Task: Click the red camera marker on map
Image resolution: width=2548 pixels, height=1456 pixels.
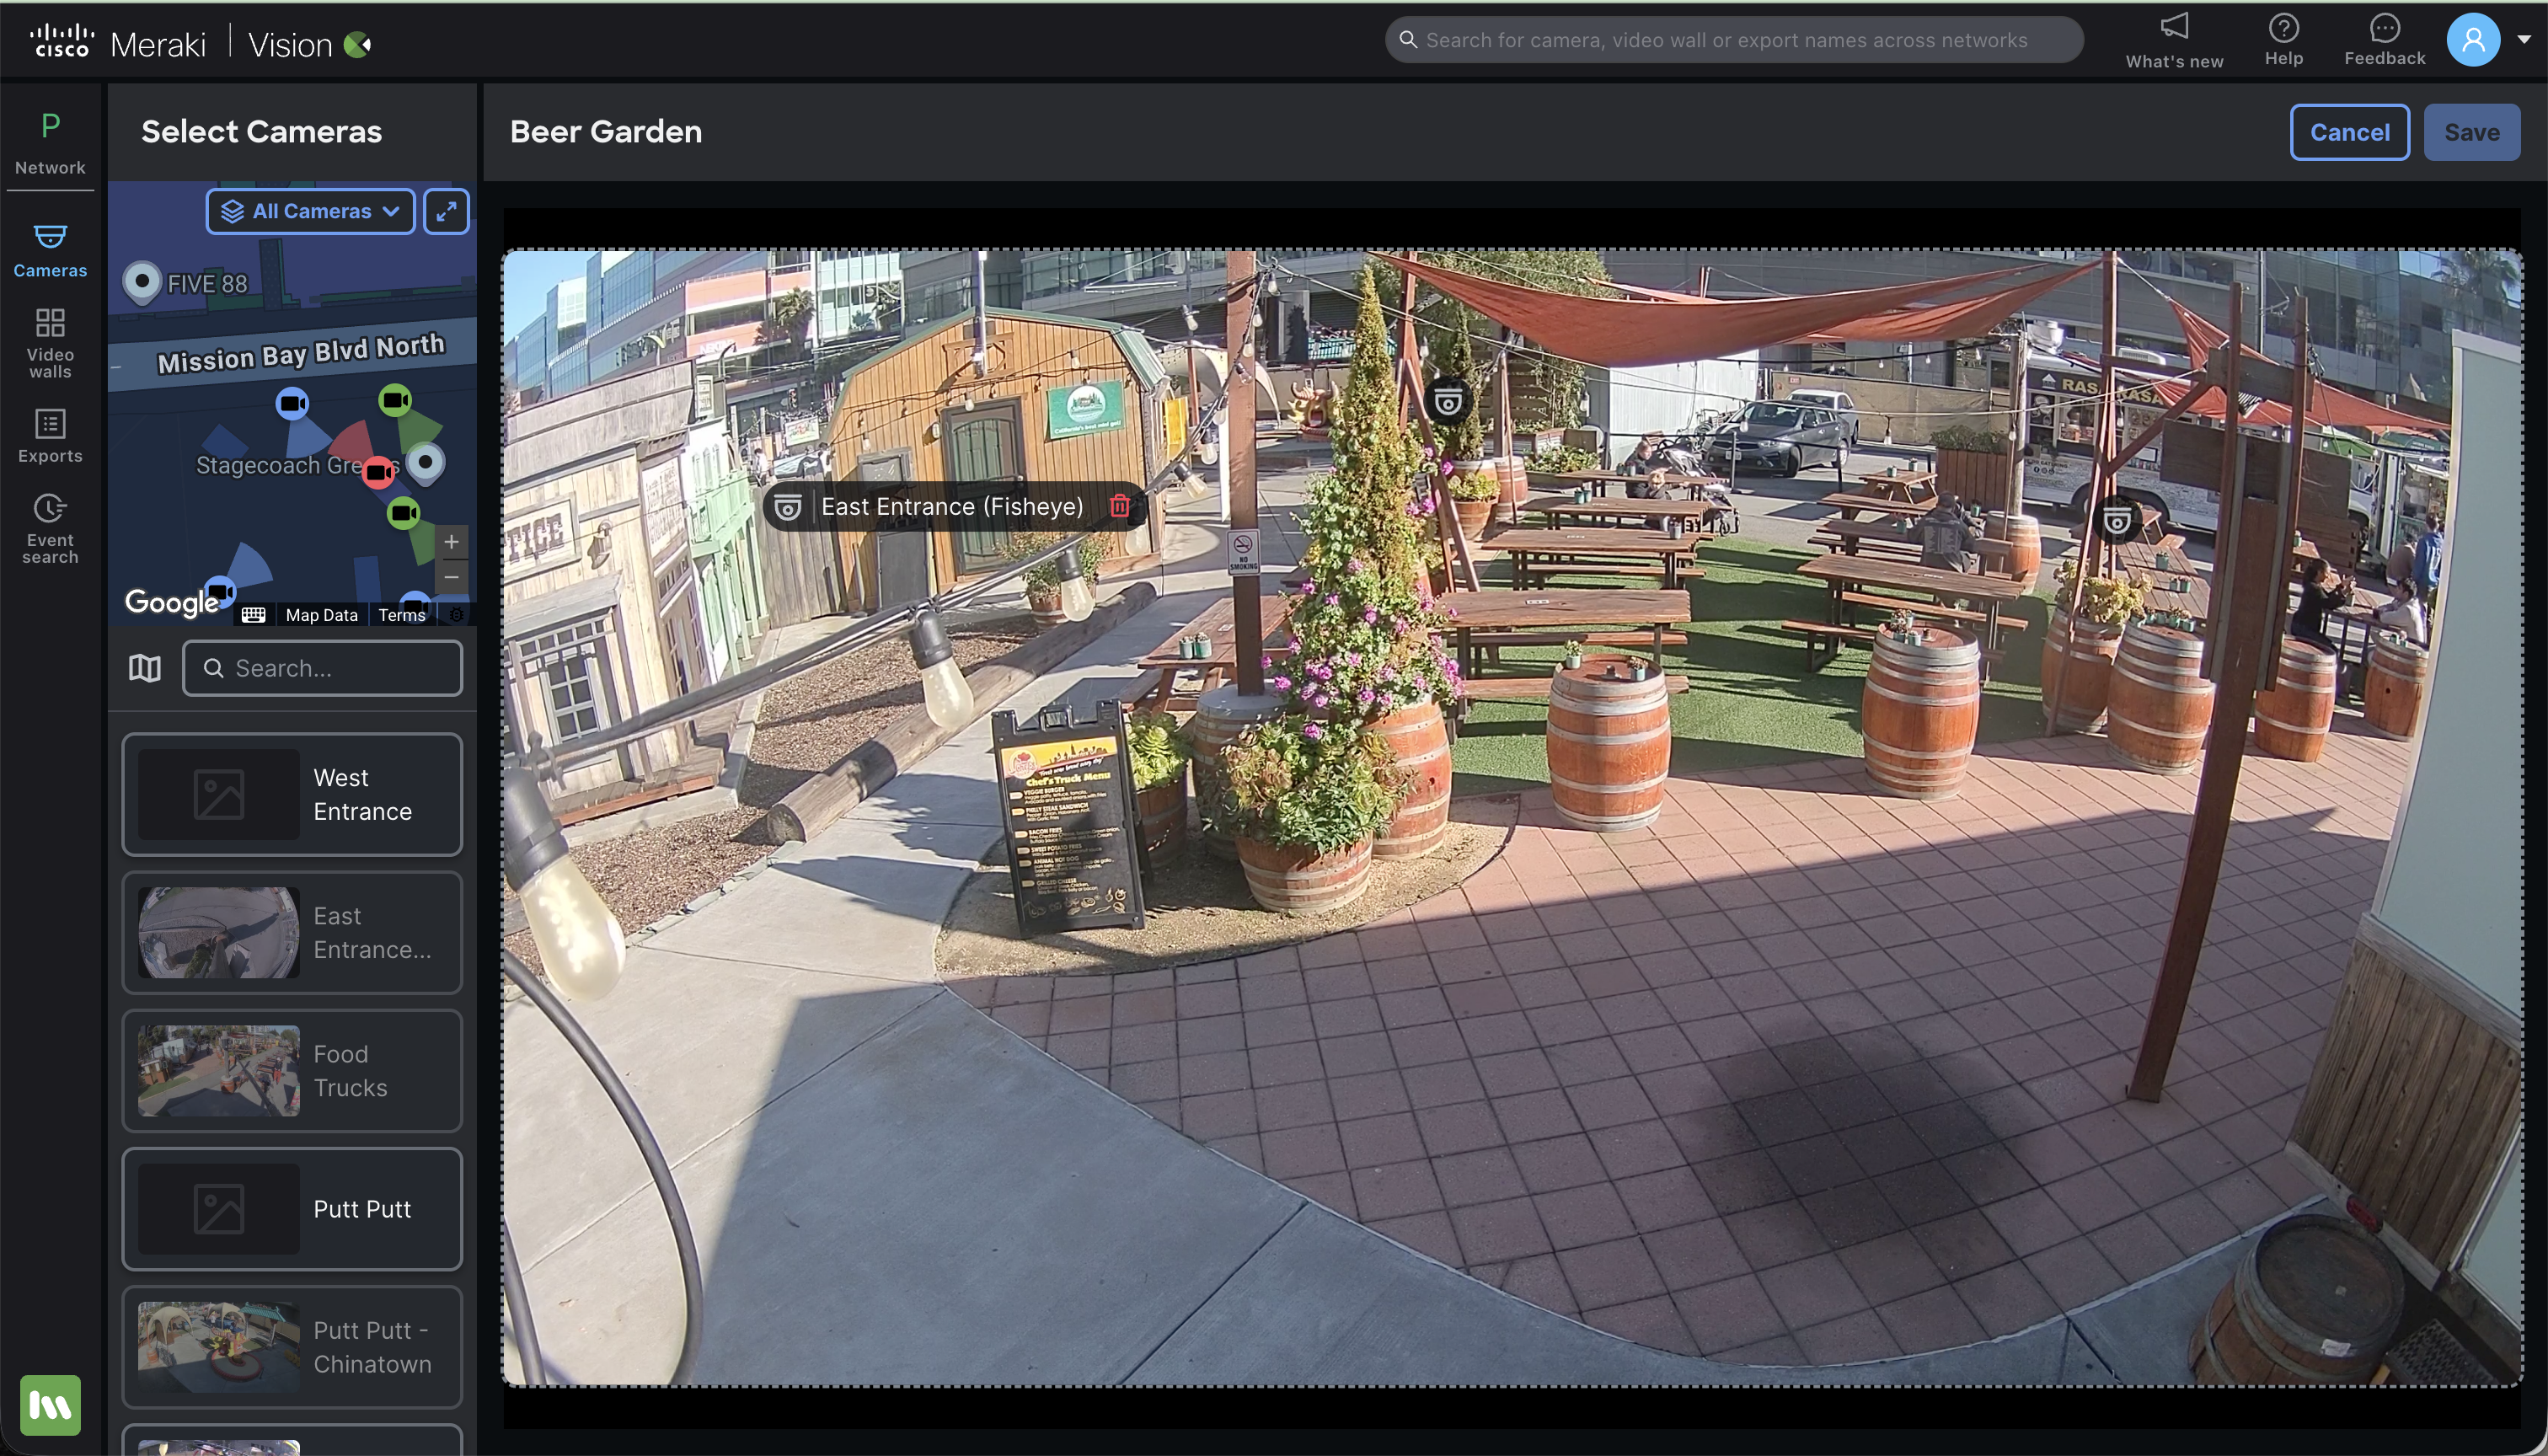Action: (378, 472)
